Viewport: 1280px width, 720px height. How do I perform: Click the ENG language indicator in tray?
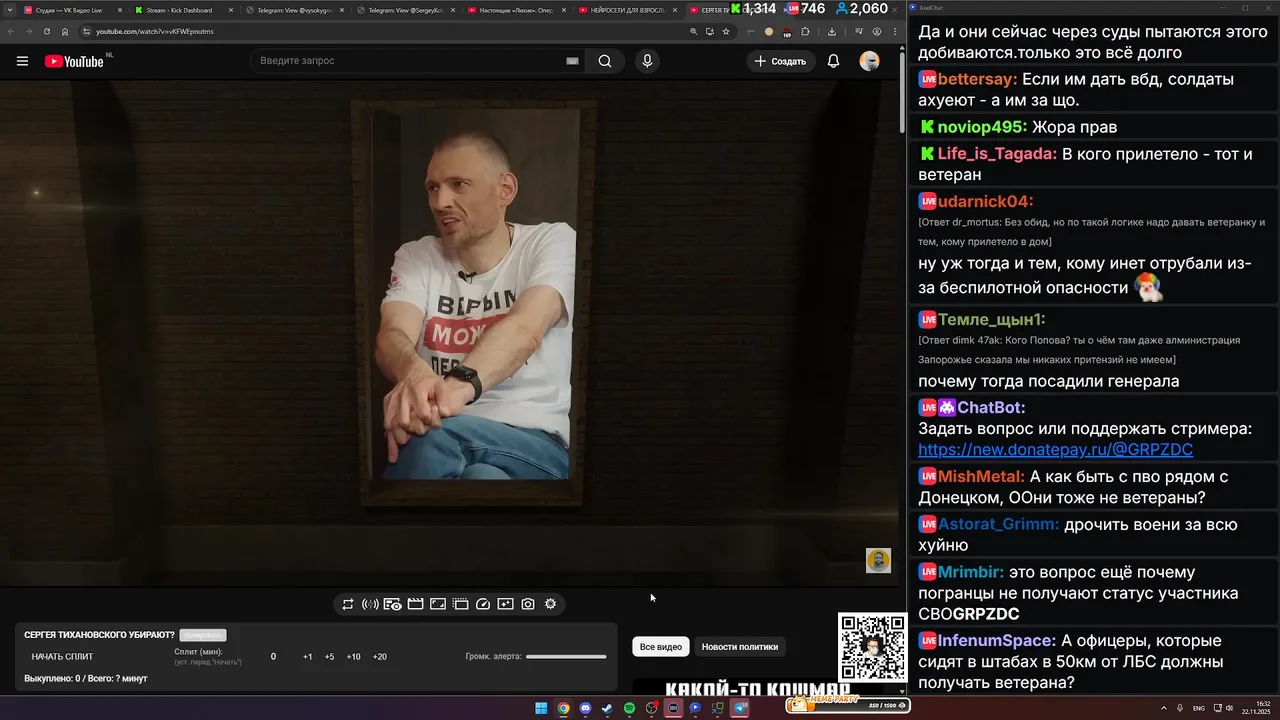pos(1199,708)
